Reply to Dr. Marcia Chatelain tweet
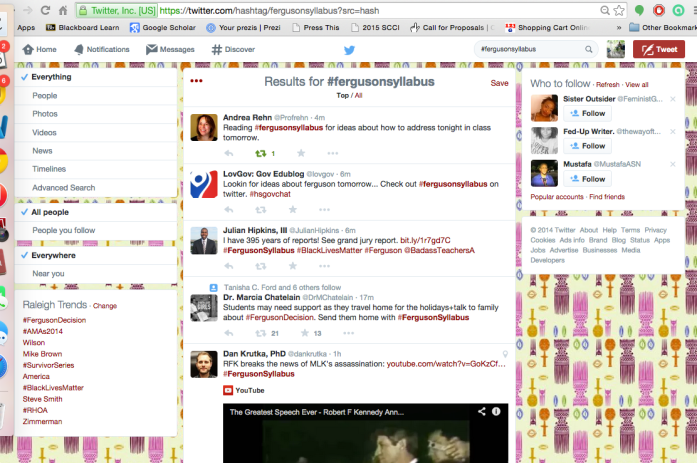 coord(229,333)
